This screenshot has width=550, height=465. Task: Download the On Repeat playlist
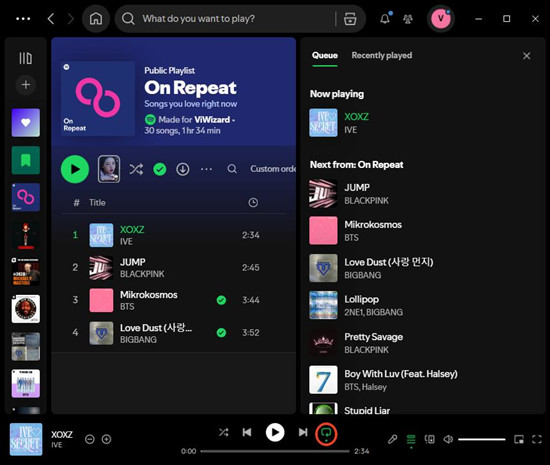[183, 169]
